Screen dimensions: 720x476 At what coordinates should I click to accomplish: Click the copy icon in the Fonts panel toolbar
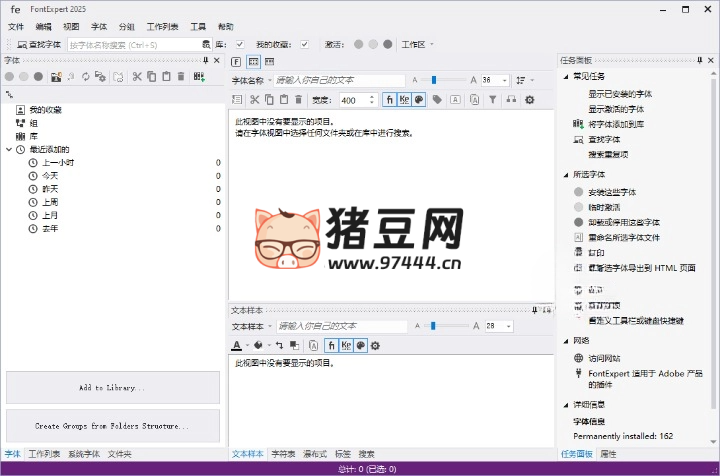pyautogui.click(x=152, y=77)
